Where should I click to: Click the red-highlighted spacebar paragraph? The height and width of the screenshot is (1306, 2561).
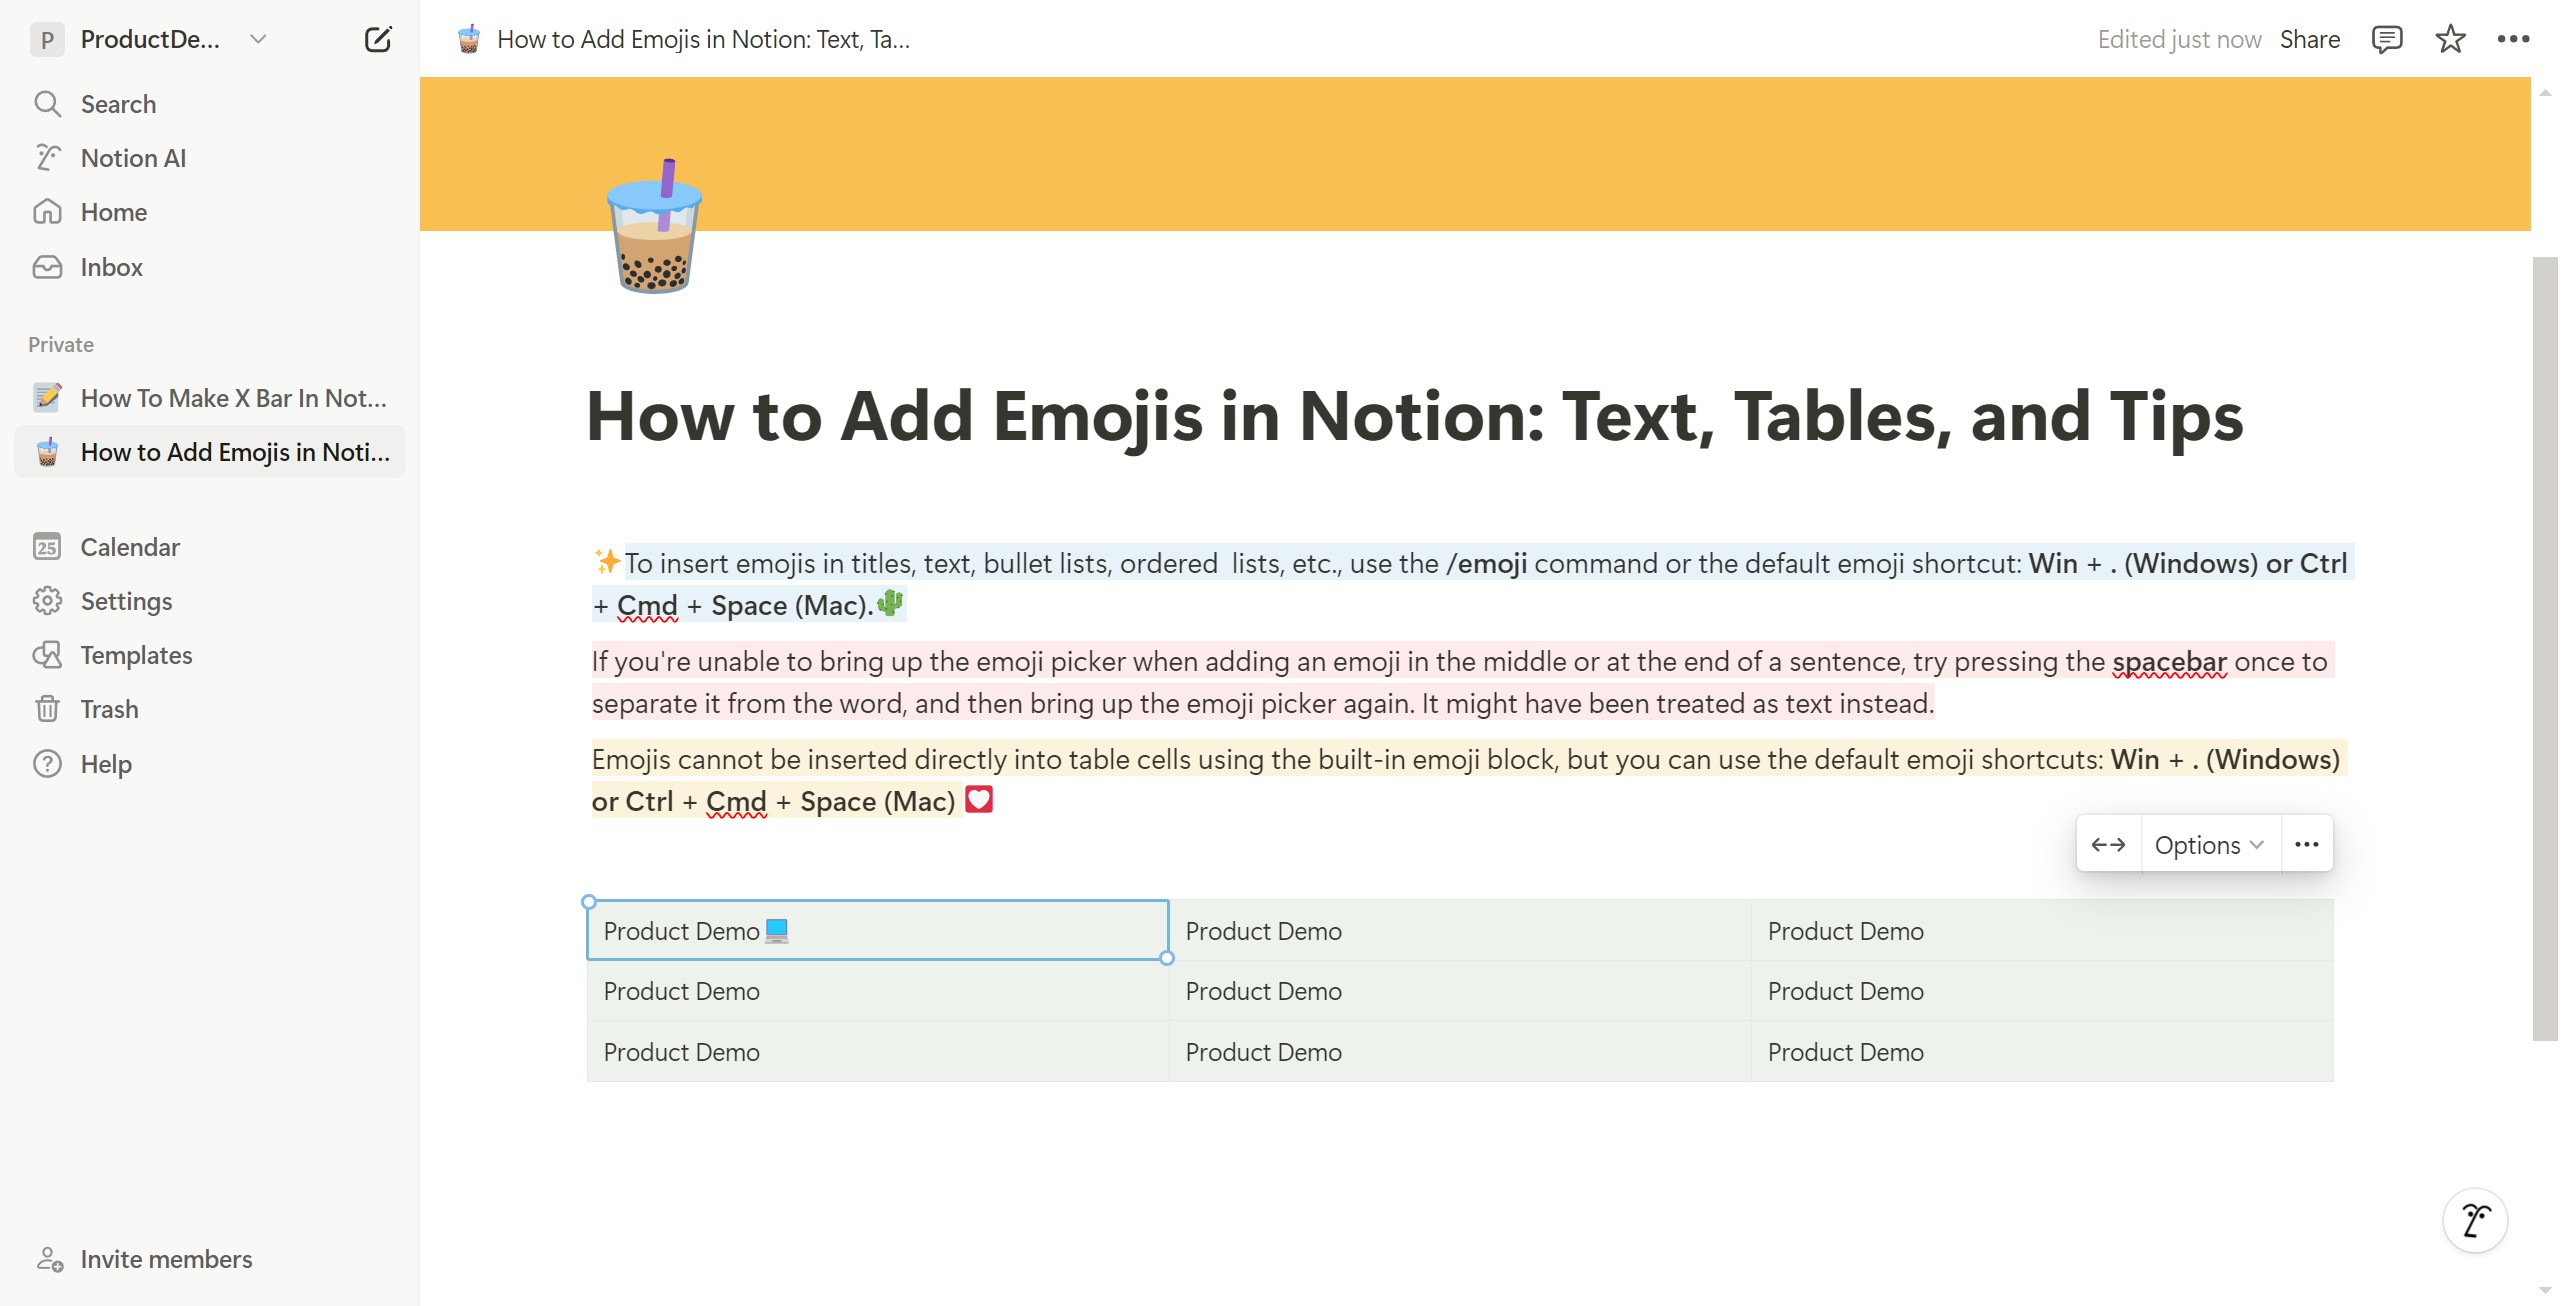pyautogui.click(x=1462, y=682)
